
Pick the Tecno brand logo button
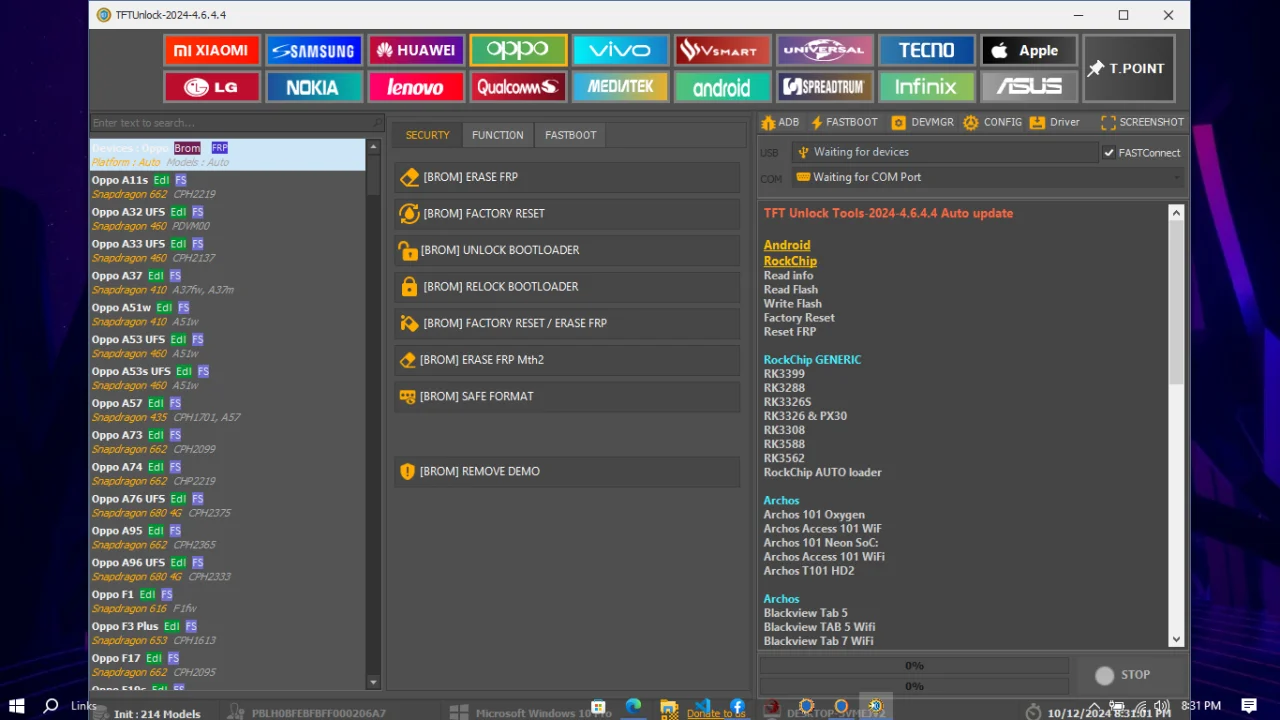pyautogui.click(x=926, y=50)
